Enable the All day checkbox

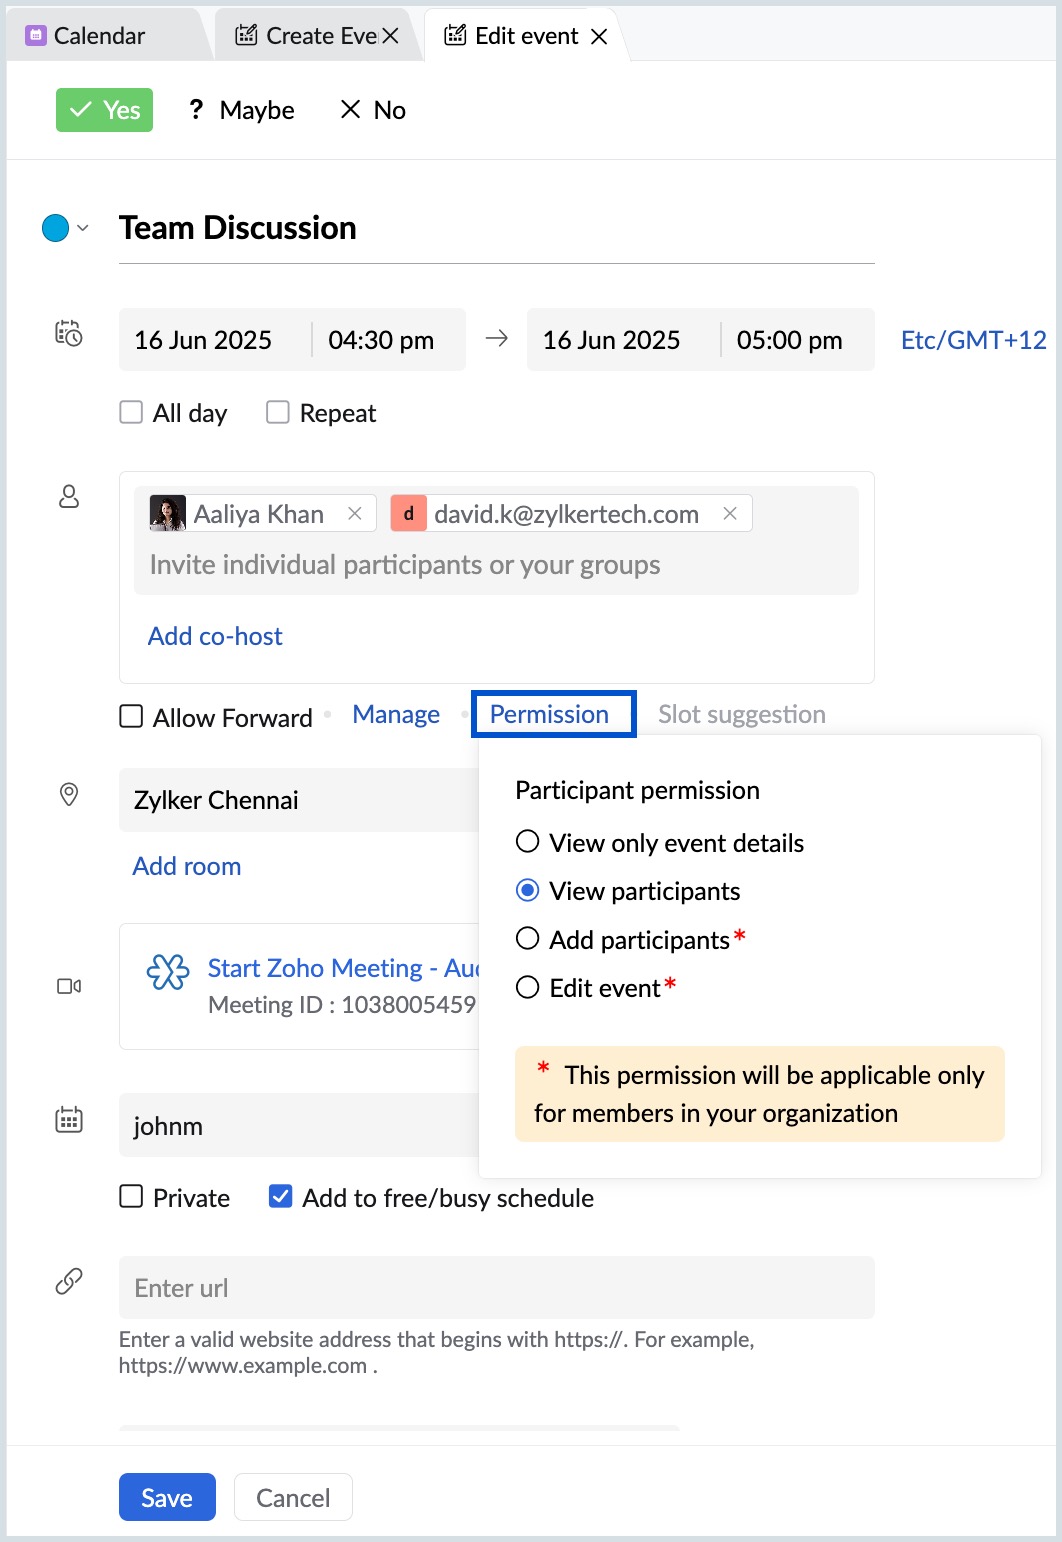pyautogui.click(x=131, y=413)
